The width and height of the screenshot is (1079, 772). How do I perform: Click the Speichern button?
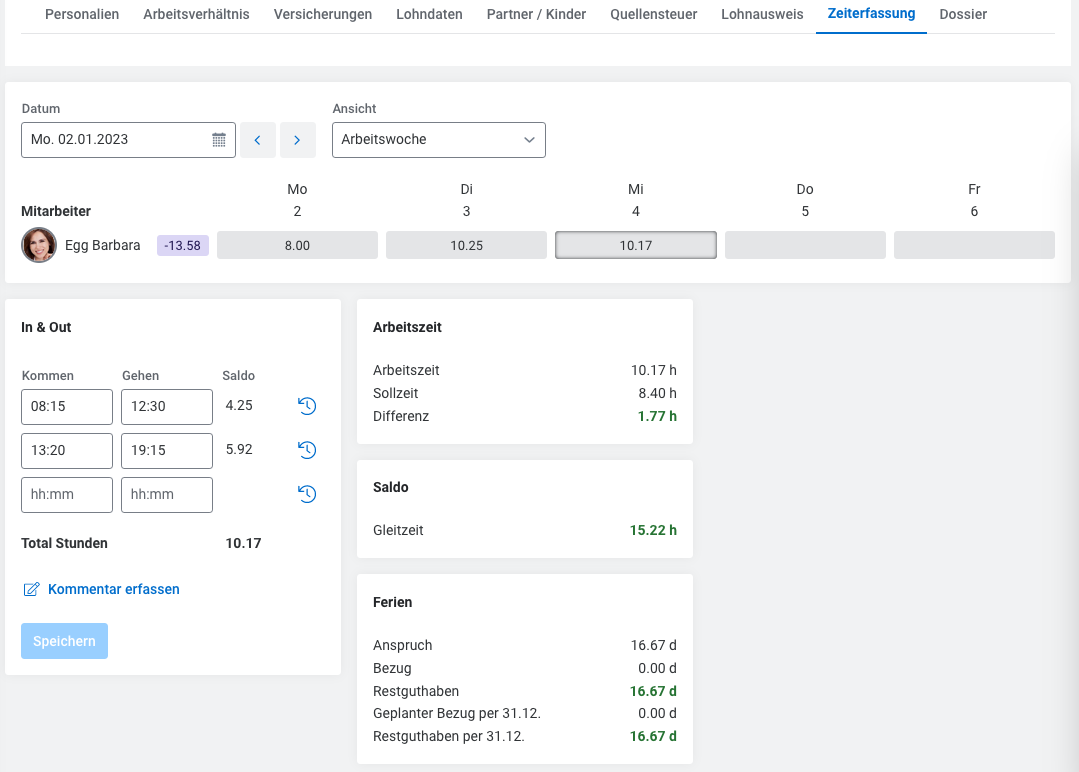(64, 641)
